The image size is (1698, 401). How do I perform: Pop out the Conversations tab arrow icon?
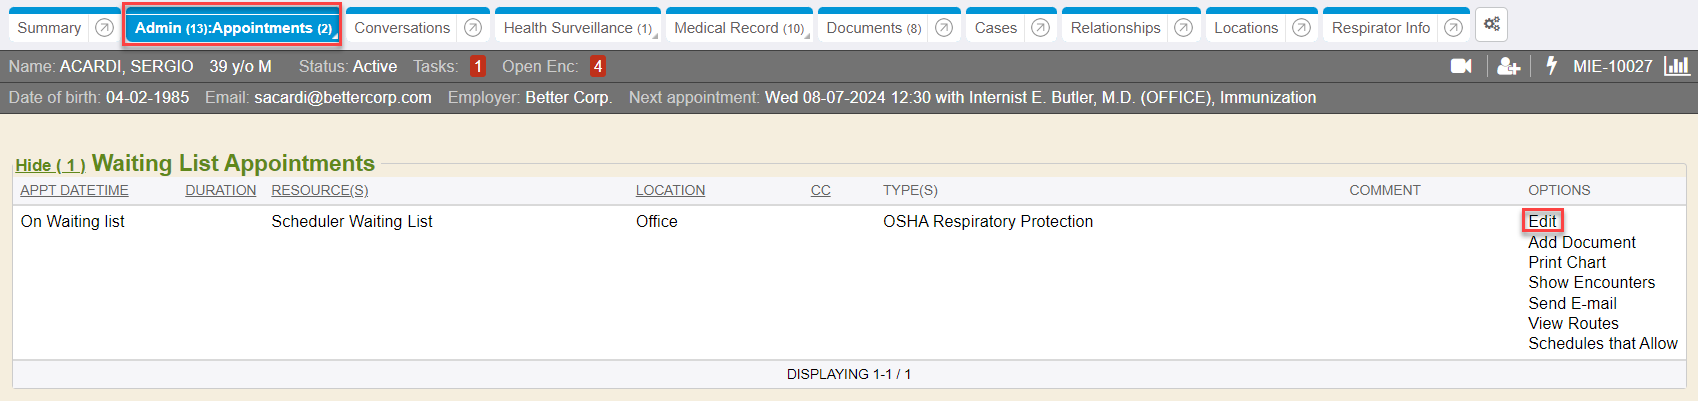pos(473,28)
